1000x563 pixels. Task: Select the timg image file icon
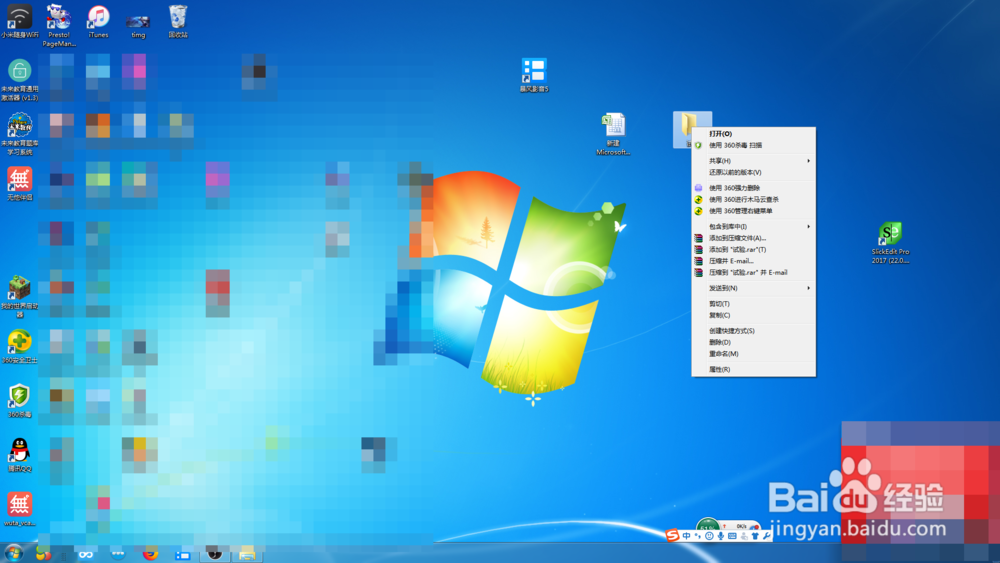tap(138, 26)
